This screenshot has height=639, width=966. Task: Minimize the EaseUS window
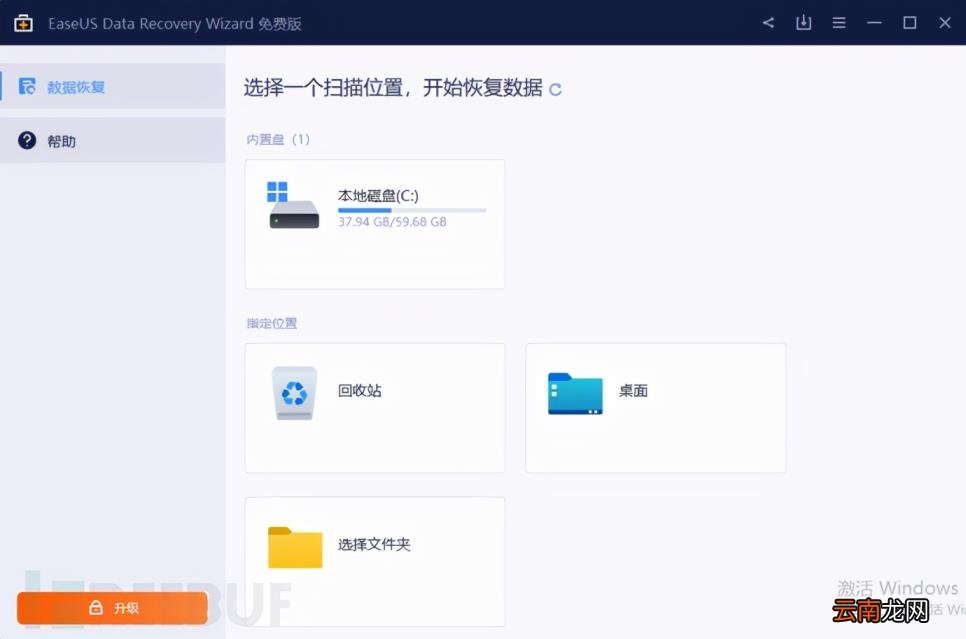pos(874,23)
